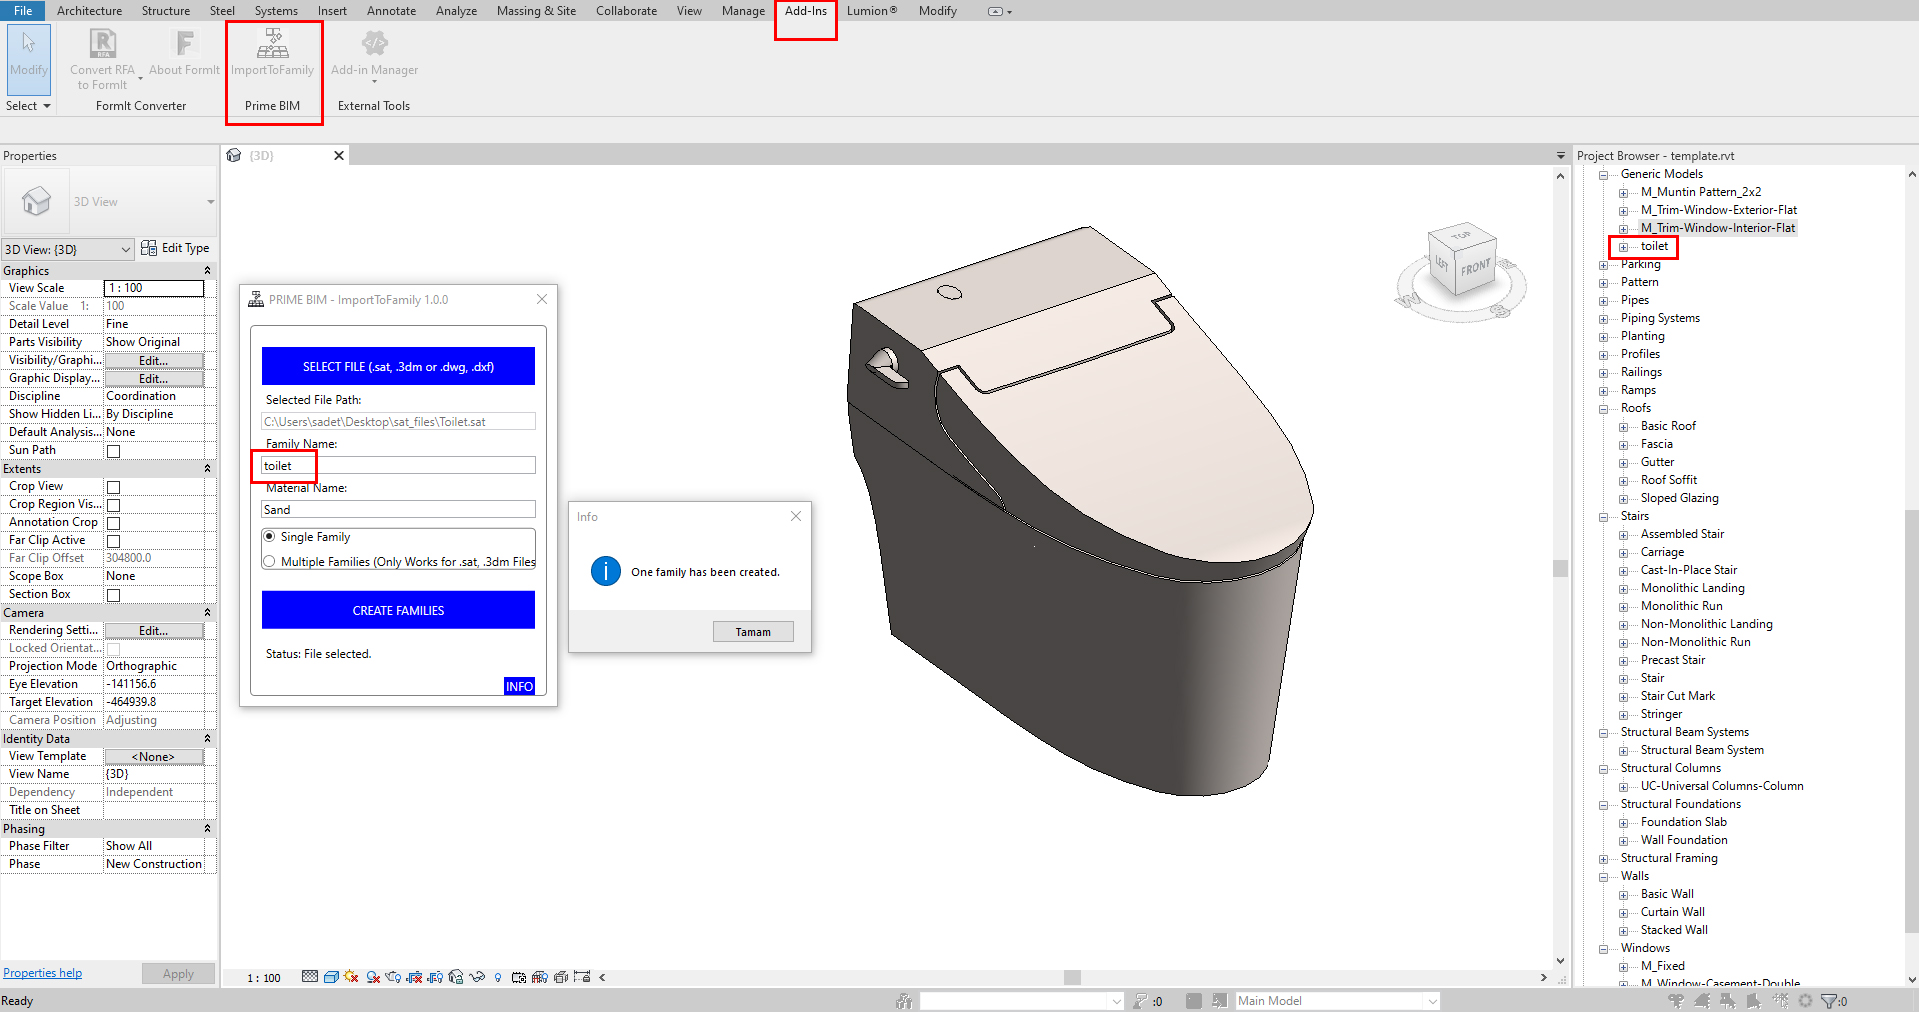Collapse the Generic Models tree node
The image size is (1919, 1012).
pyautogui.click(x=1604, y=175)
